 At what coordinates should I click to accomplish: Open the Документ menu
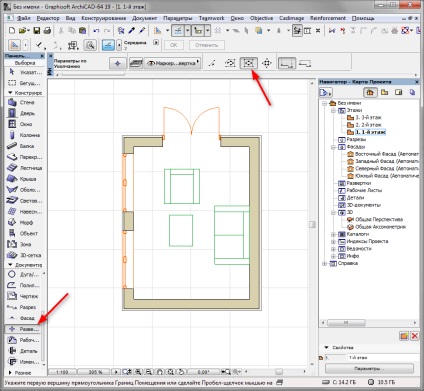pos(144,18)
